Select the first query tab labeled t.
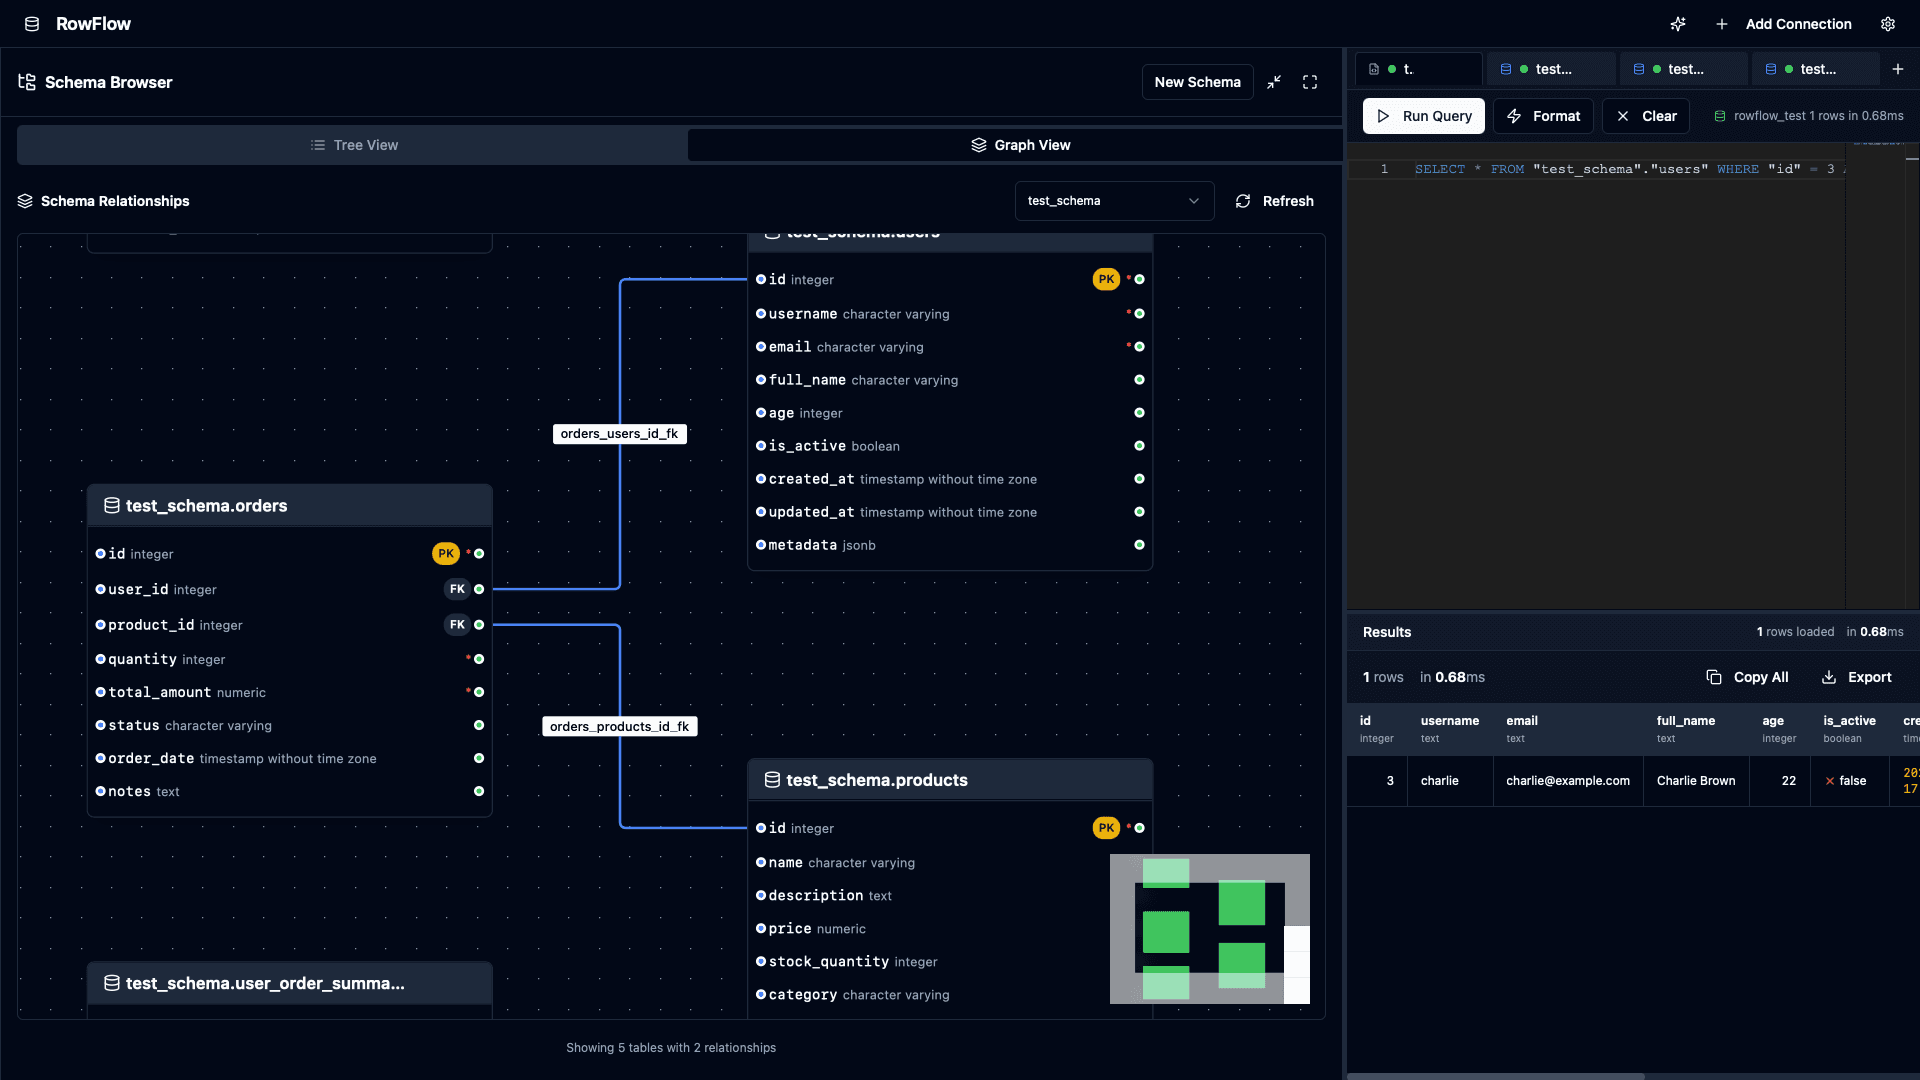Image resolution: width=1920 pixels, height=1080 pixels. coord(1418,69)
